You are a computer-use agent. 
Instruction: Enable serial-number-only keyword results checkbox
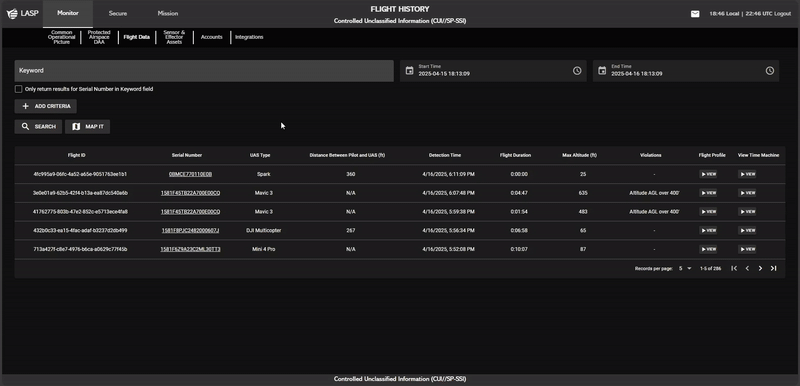coord(19,89)
